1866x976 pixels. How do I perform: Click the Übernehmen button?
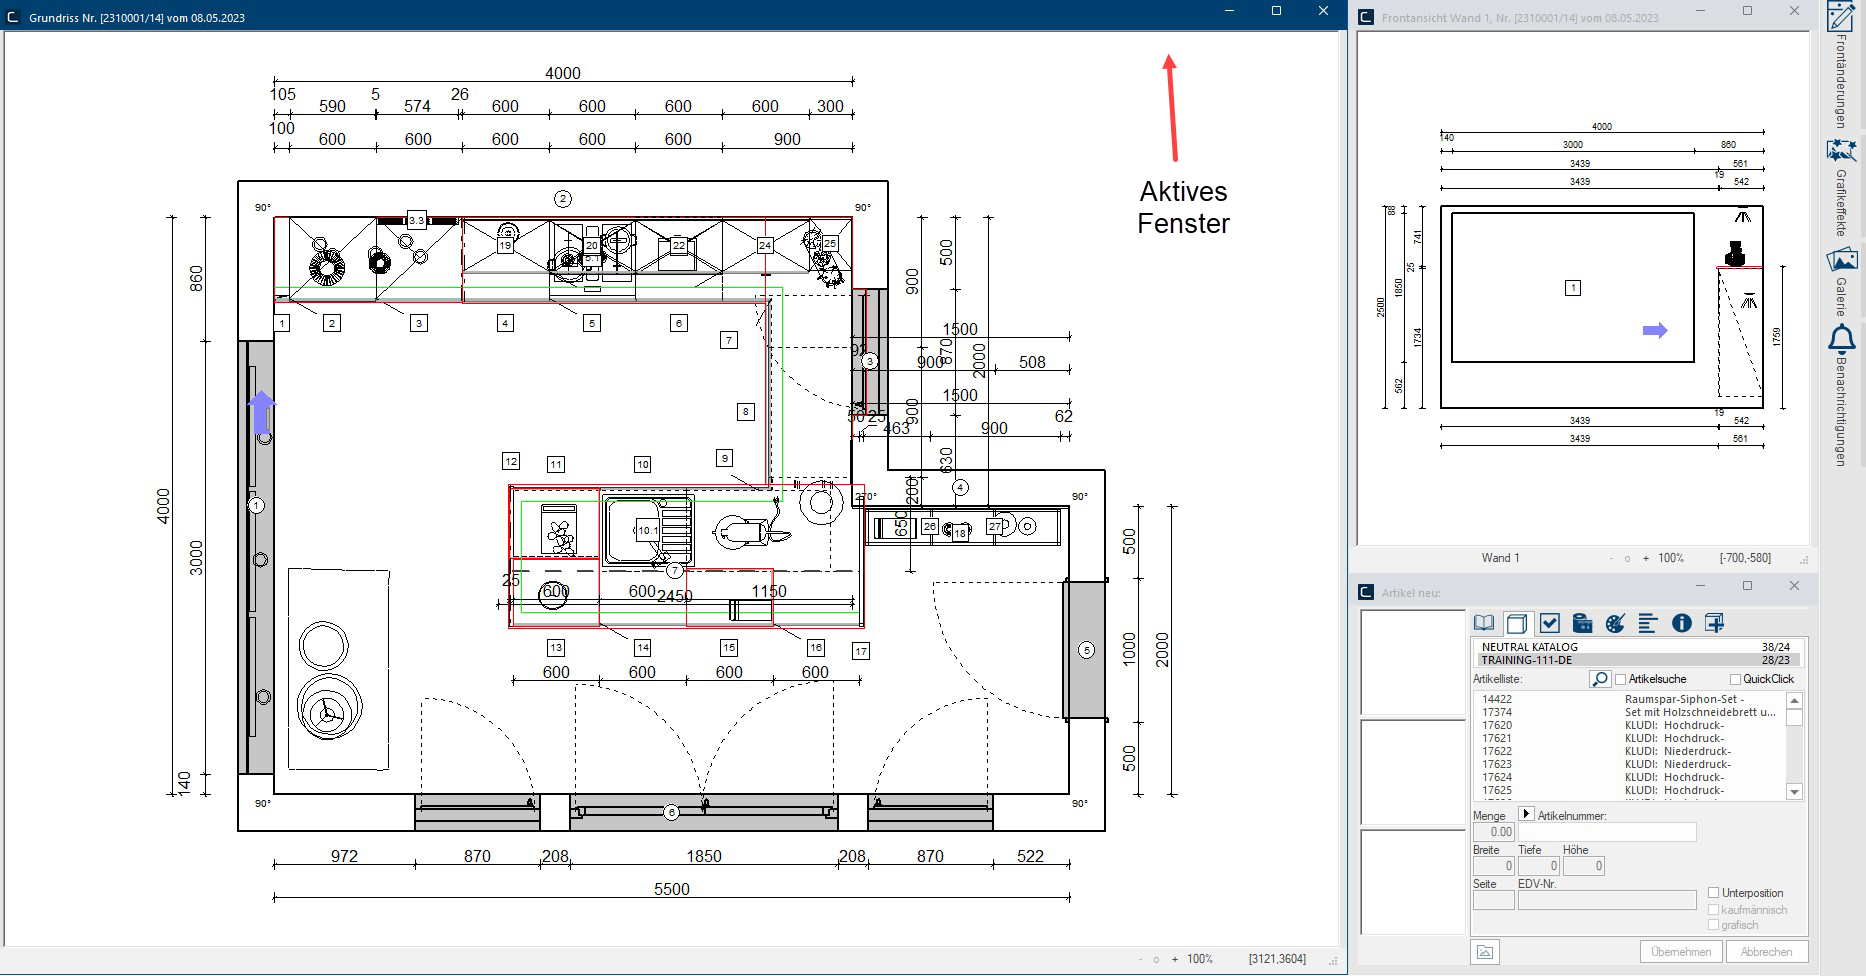(x=1681, y=952)
